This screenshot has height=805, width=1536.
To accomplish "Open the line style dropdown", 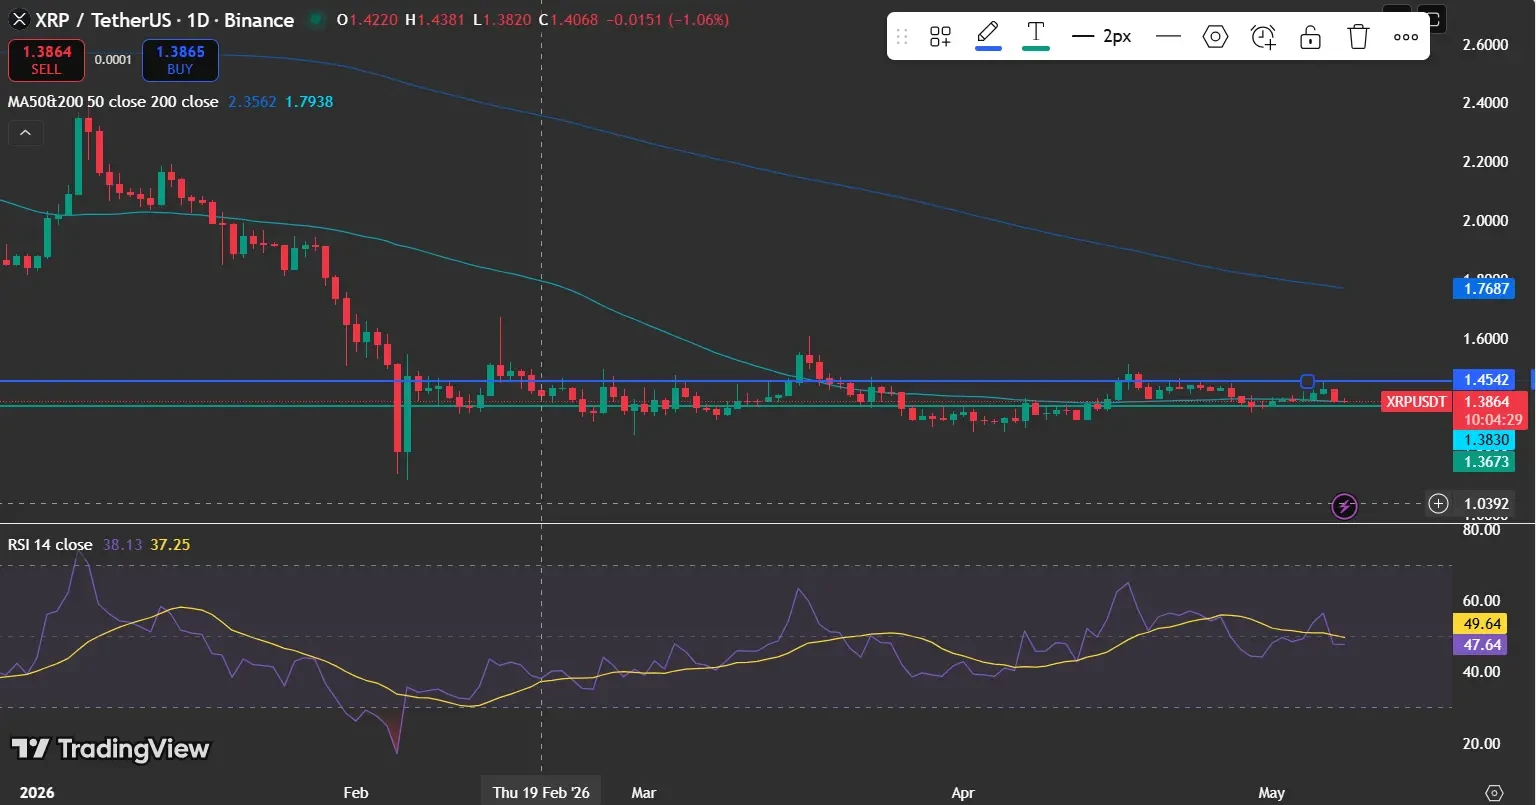I will (x=1168, y=37).
